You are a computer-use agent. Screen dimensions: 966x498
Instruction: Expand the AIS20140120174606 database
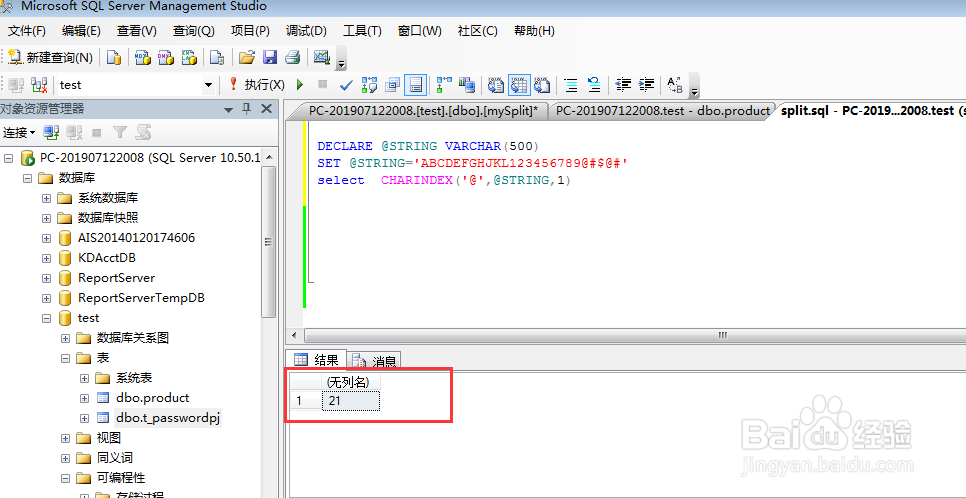(x=47, y=238)
